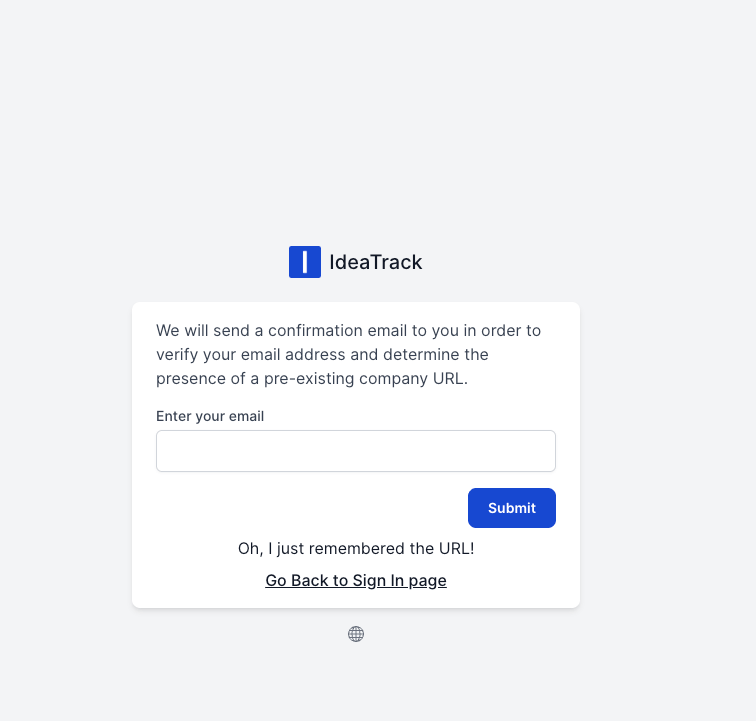This screenshot has width=756, height=721.
Task: Select the white letter I in the logo
Action: pos(305,262)
